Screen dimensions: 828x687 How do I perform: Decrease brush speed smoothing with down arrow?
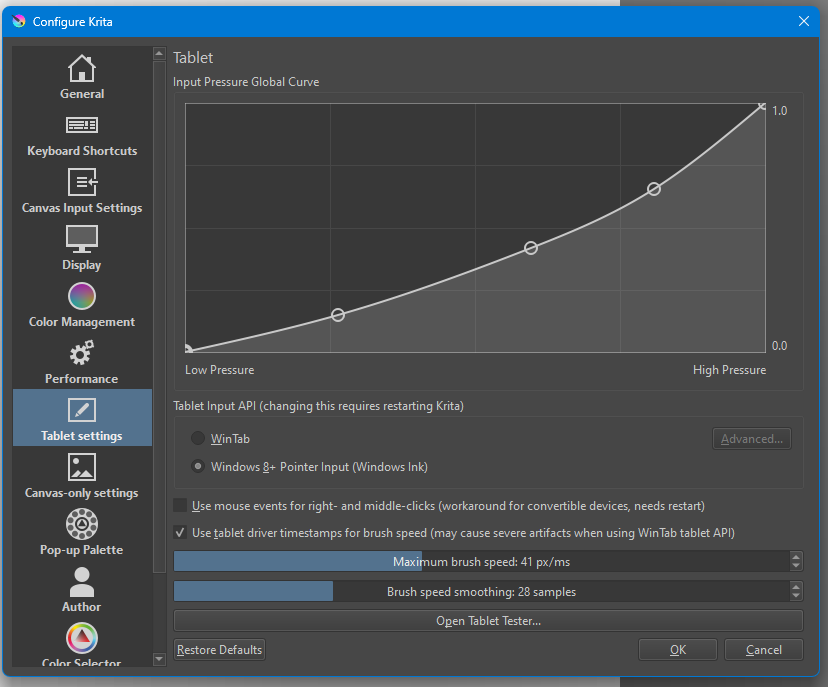coord(796,596)
